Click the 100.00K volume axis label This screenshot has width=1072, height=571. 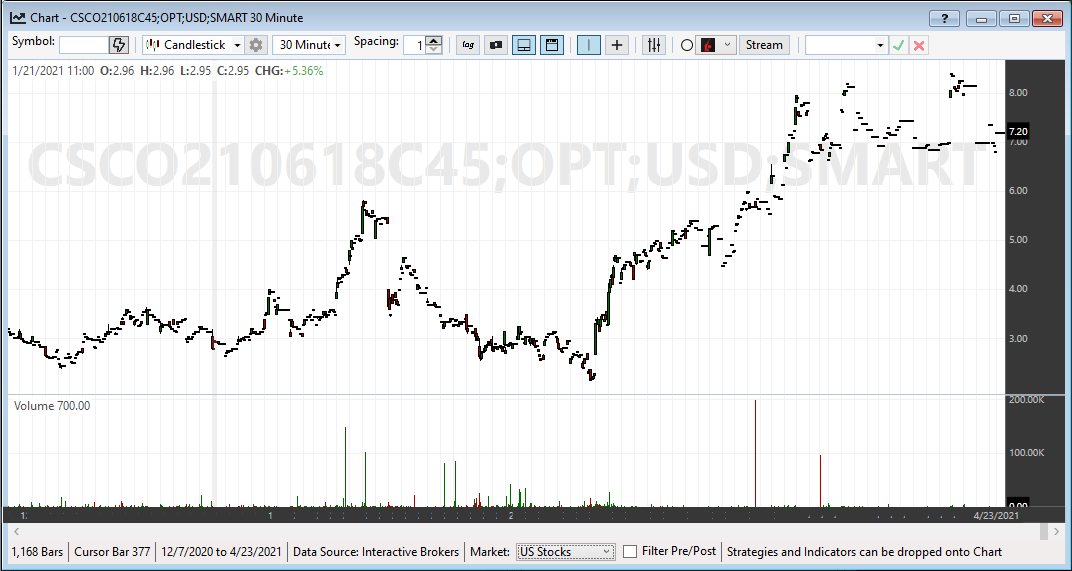[1027, 453]
